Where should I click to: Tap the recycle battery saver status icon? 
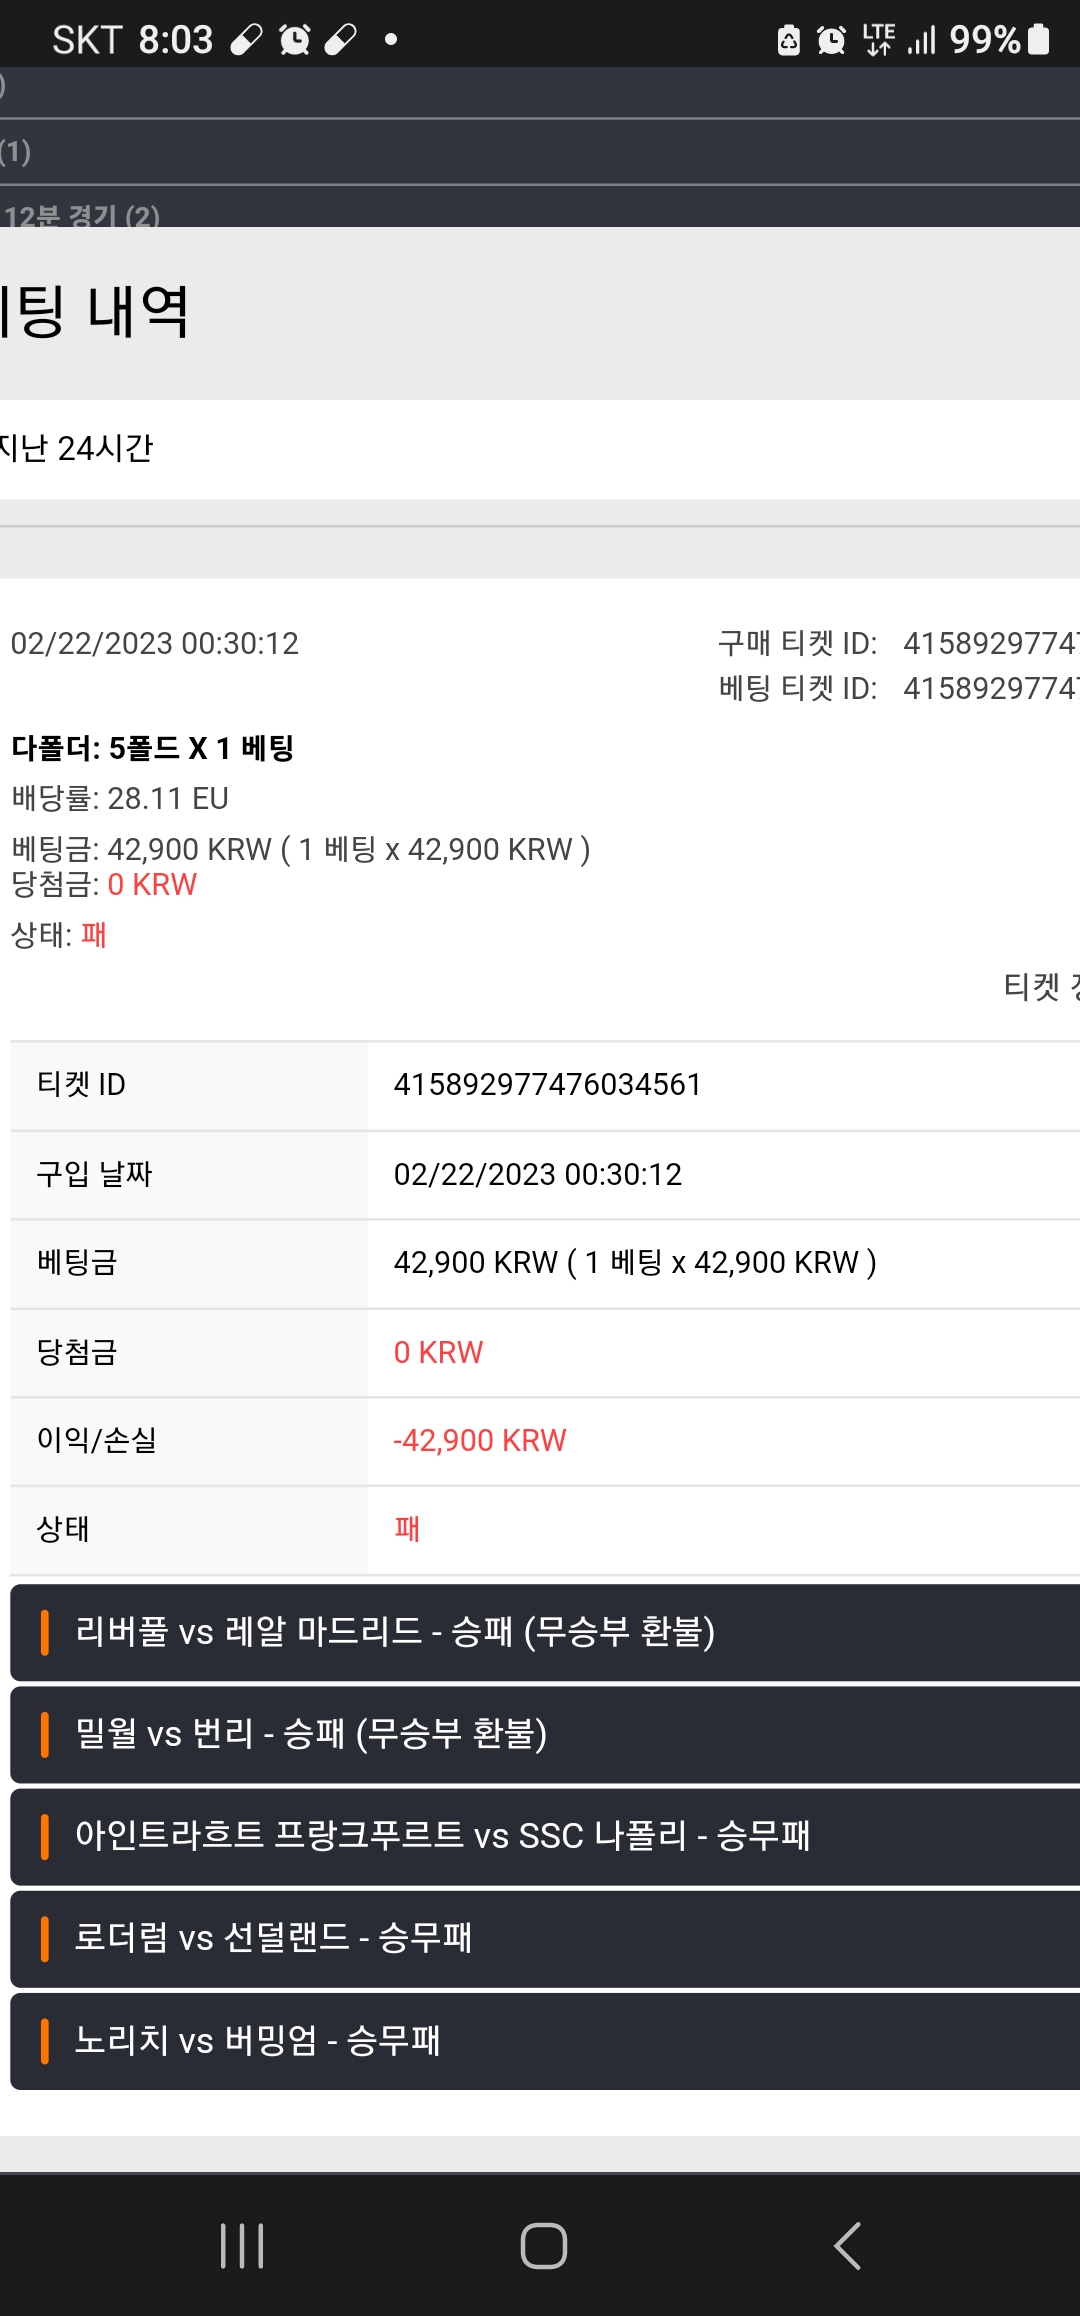[x=789, y=40]
